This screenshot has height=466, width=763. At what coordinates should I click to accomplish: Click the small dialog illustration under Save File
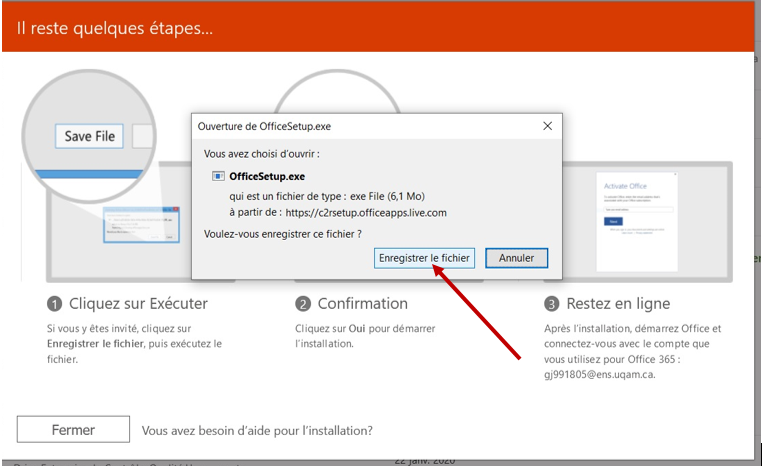pos(142,224)
